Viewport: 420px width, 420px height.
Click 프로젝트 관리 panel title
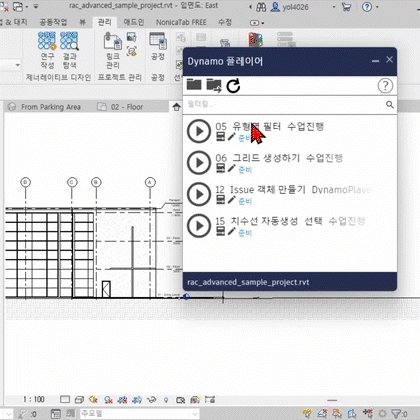click(x=119, y=77)
